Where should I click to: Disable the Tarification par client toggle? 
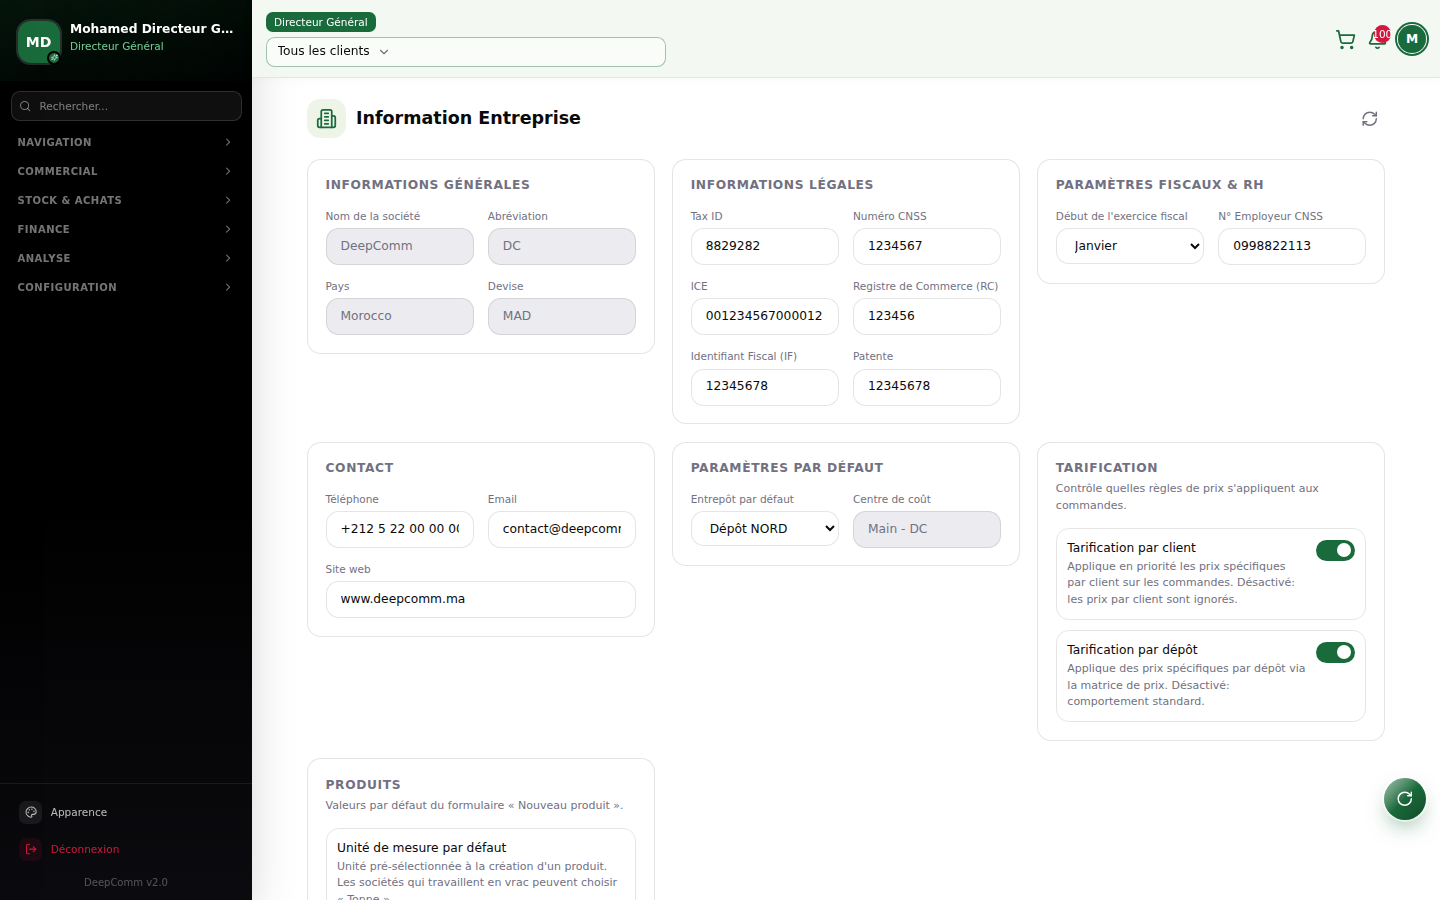pyautogui.click(x=1335, y=550)
